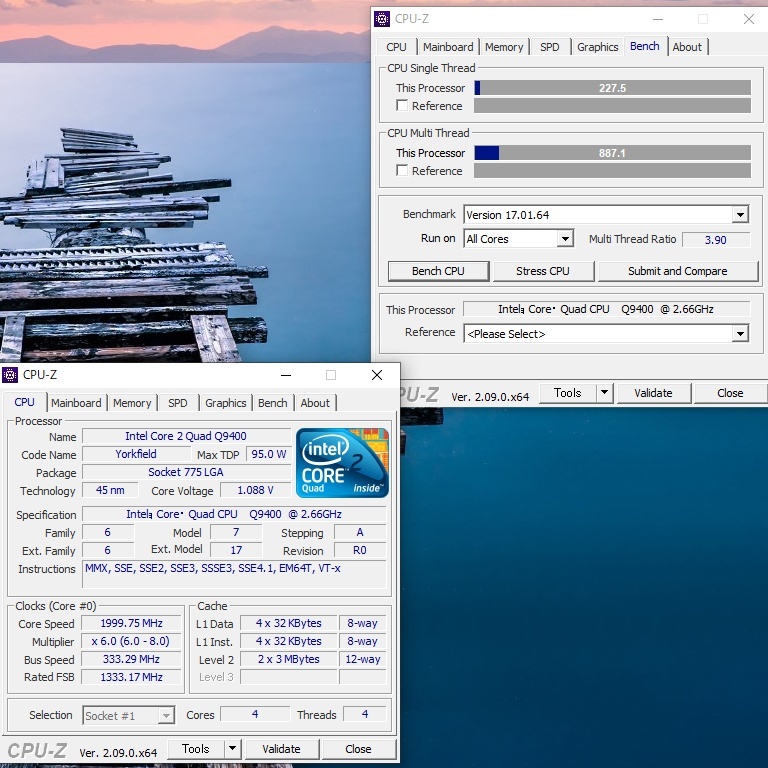Click the CPU-Z app icon in the Bench window title bar

tap(382, 19)
